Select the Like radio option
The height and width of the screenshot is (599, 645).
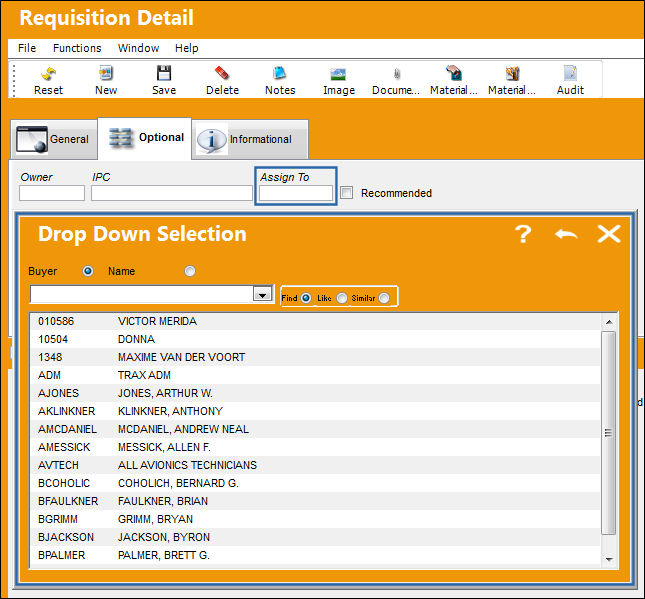pos(342,298)
